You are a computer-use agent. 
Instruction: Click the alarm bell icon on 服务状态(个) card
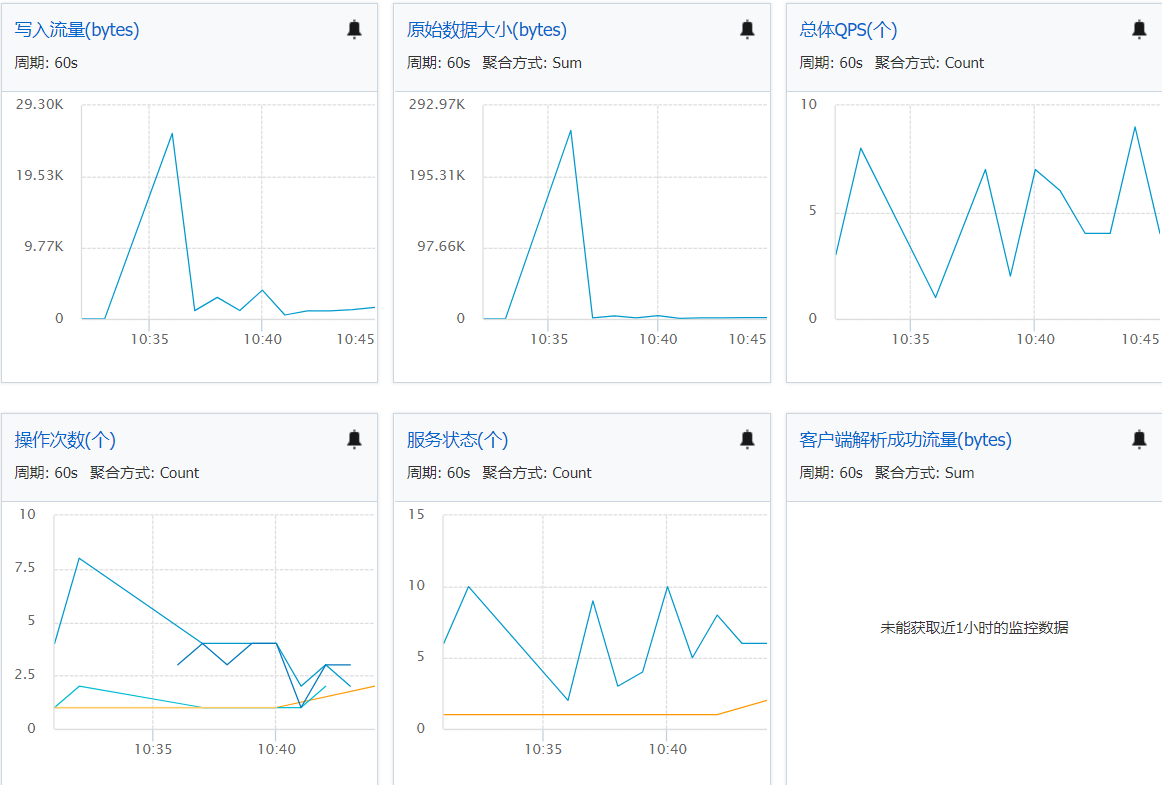click(747, 439)
